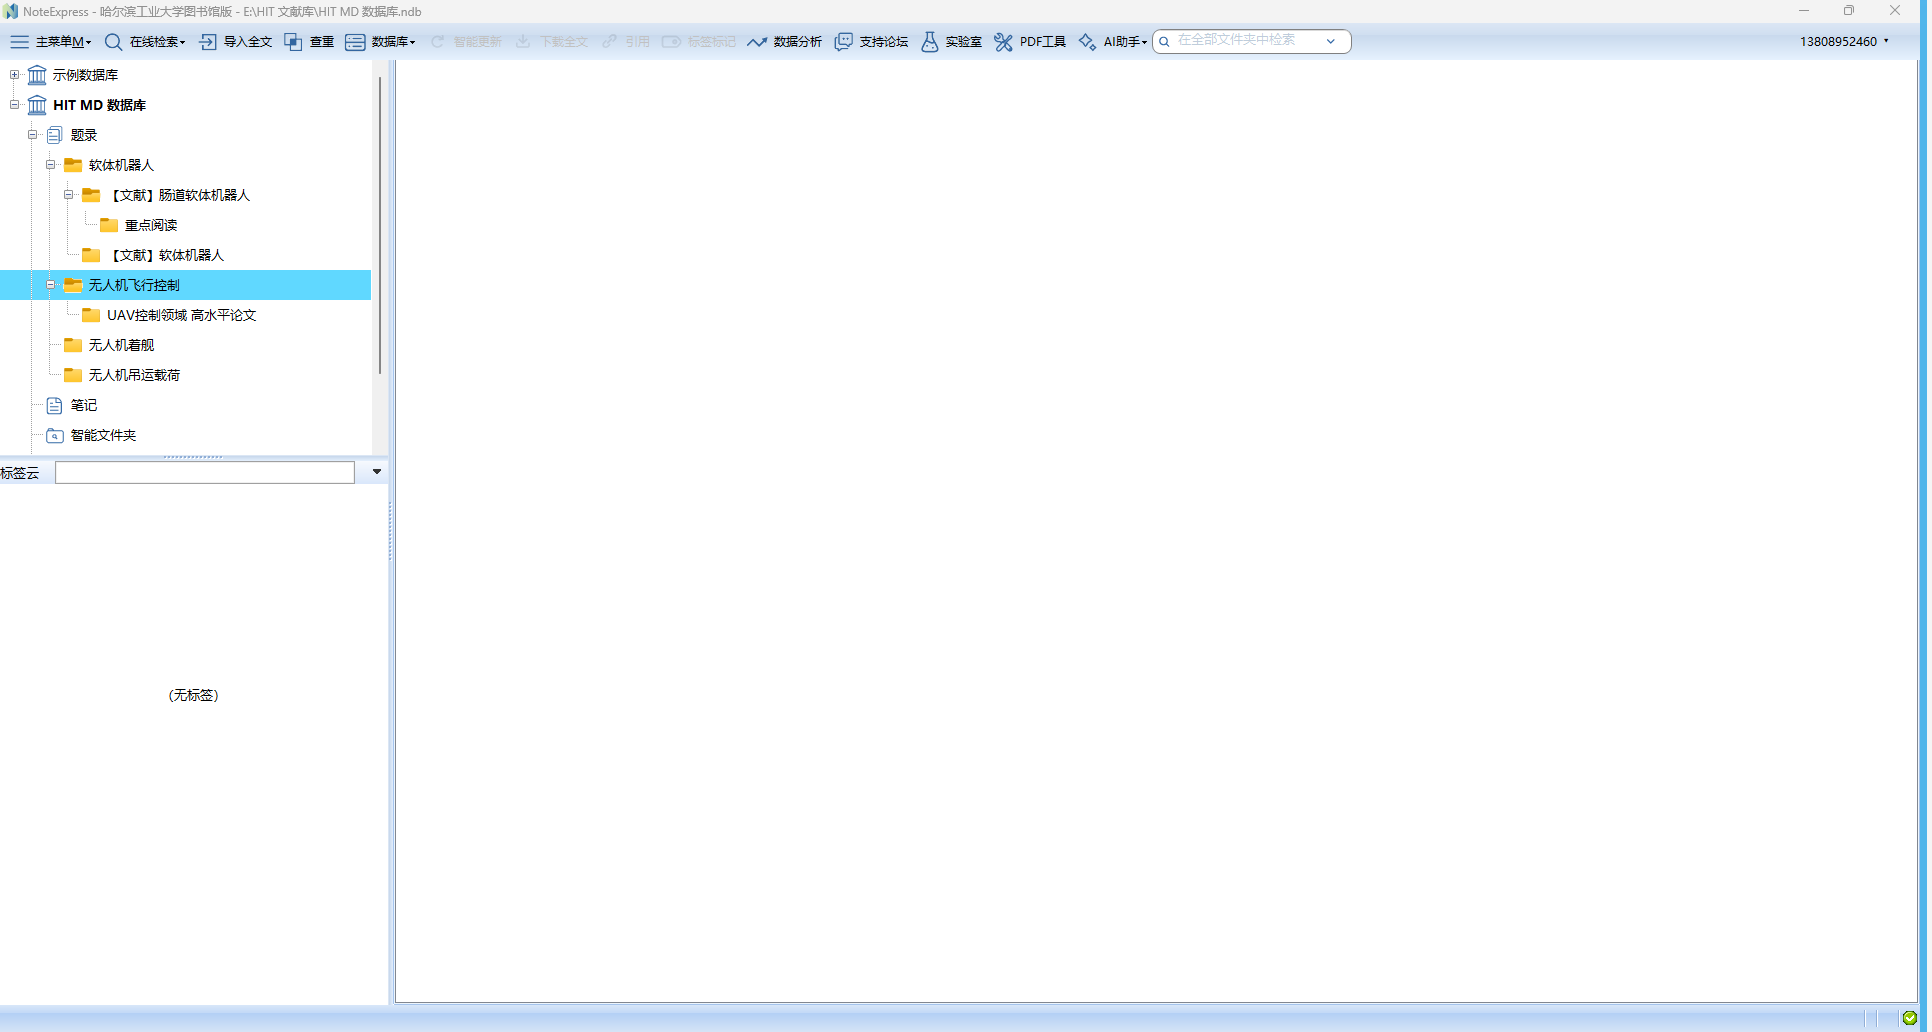Open the 数据库 database menu

tap(380, 42)
